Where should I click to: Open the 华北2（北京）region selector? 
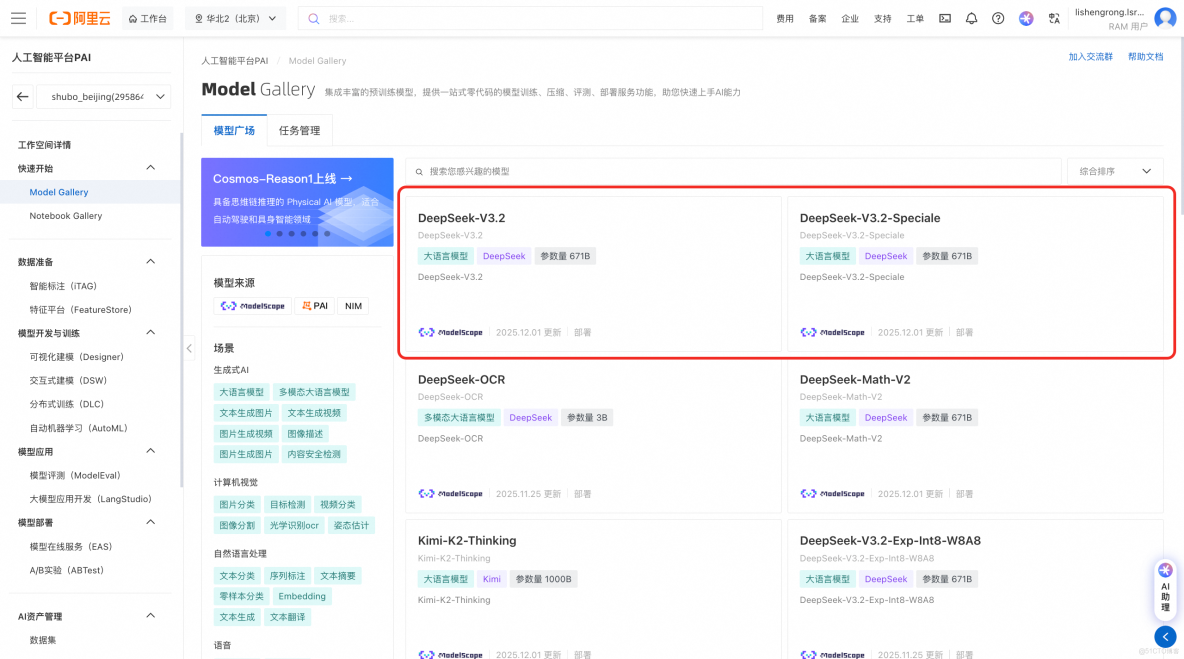click(234, 17)
